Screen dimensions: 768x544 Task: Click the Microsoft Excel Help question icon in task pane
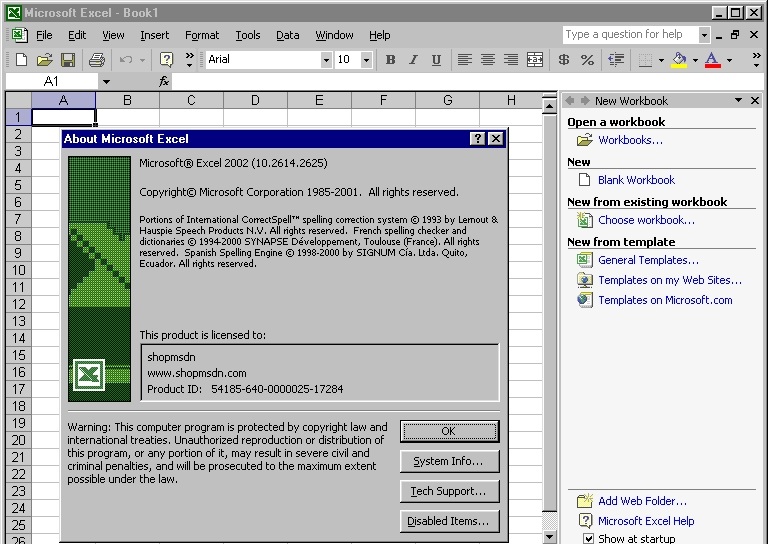pyautogui.click(x=585, y=520)
